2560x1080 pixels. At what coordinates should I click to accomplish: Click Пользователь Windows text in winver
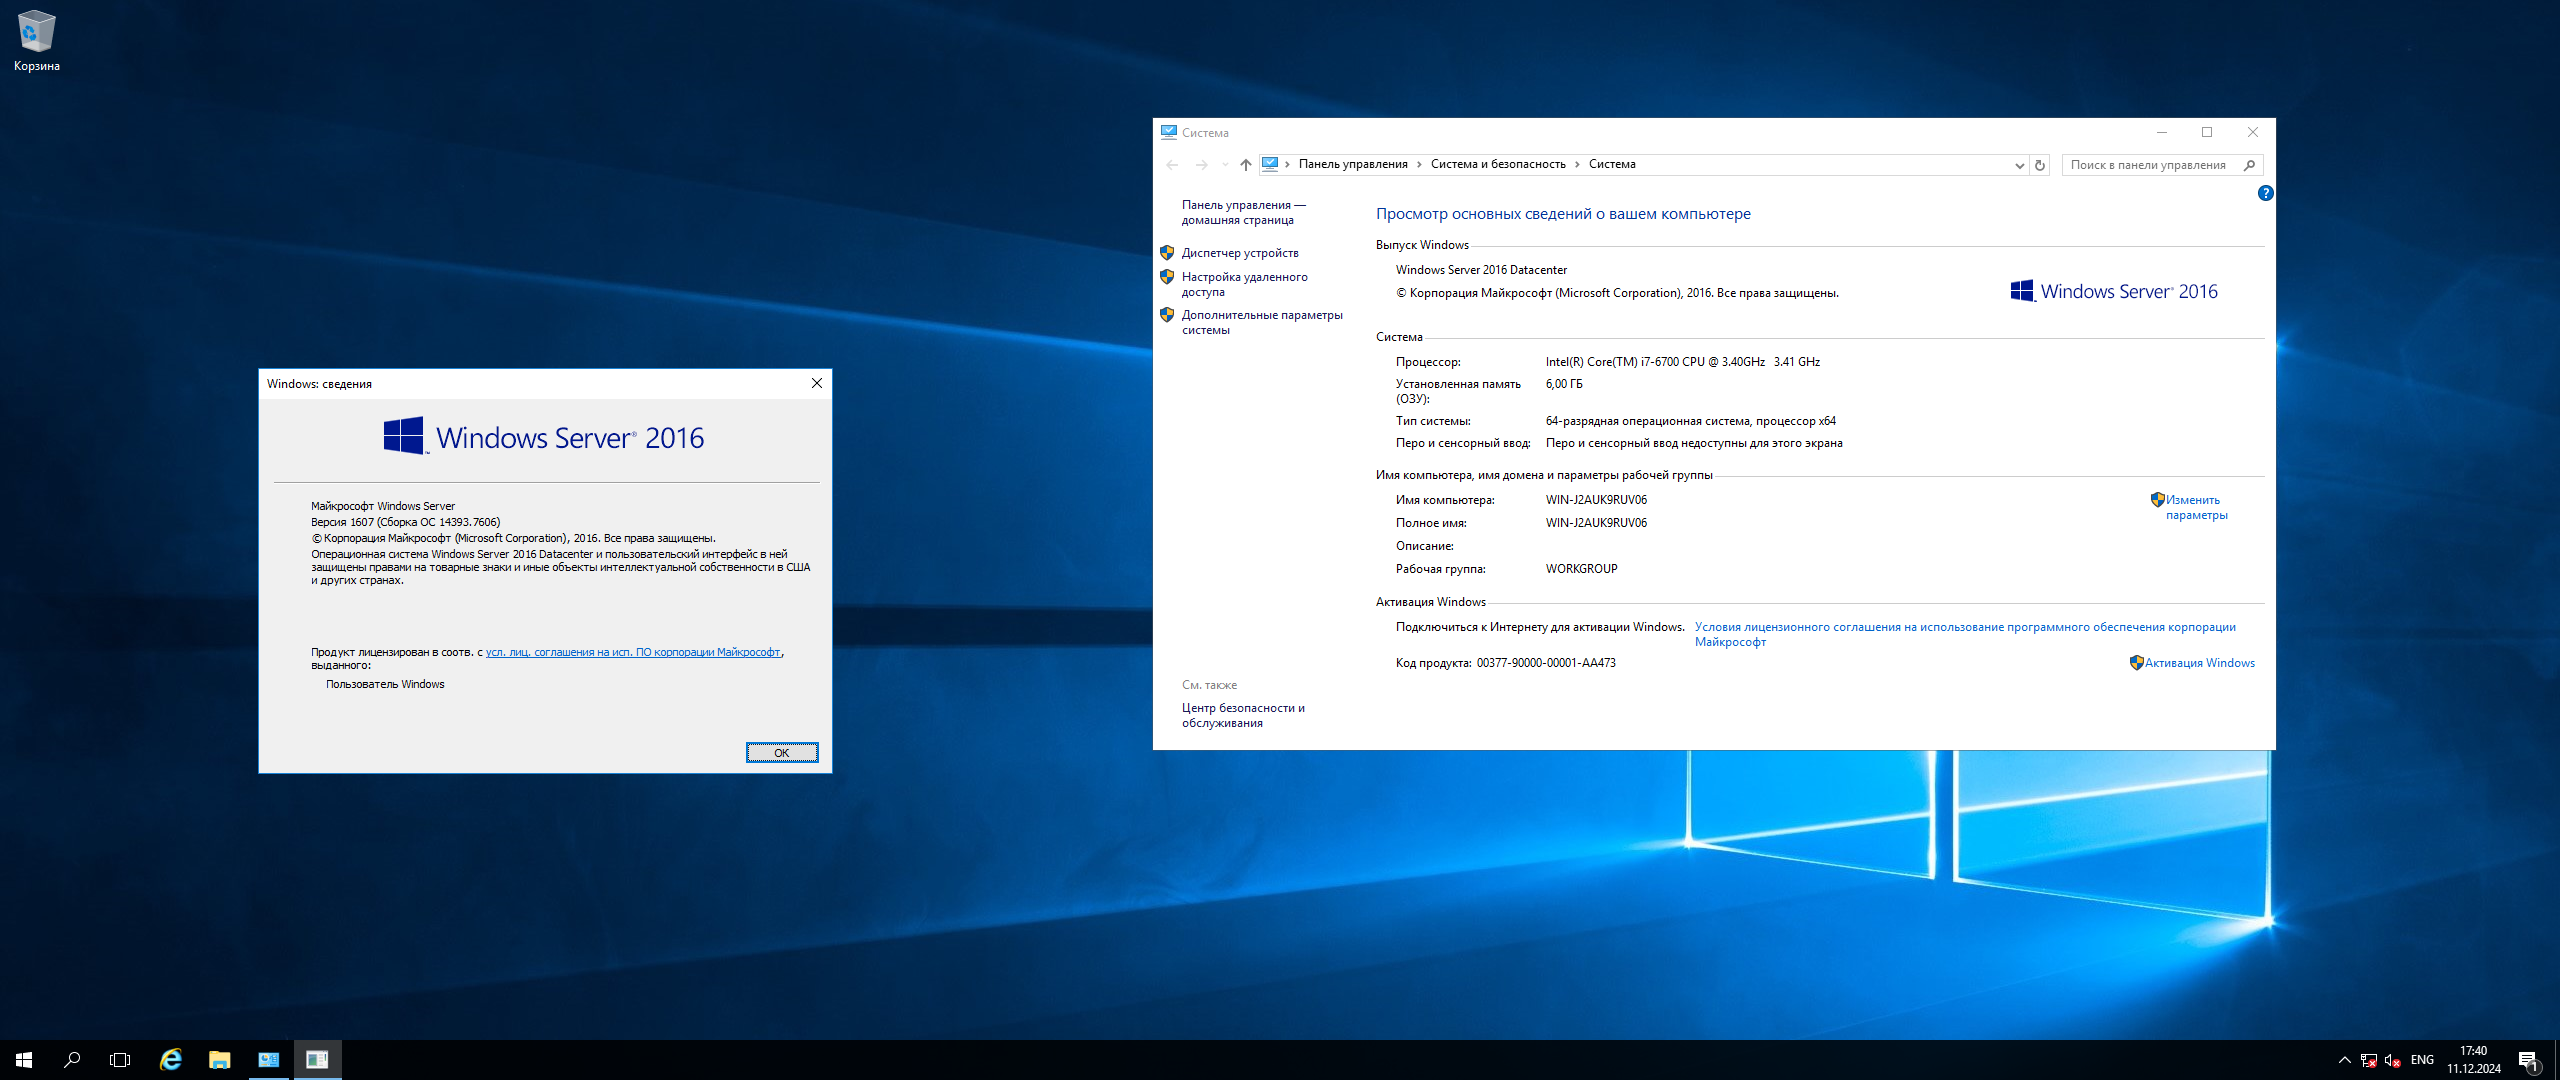[385, 684]
